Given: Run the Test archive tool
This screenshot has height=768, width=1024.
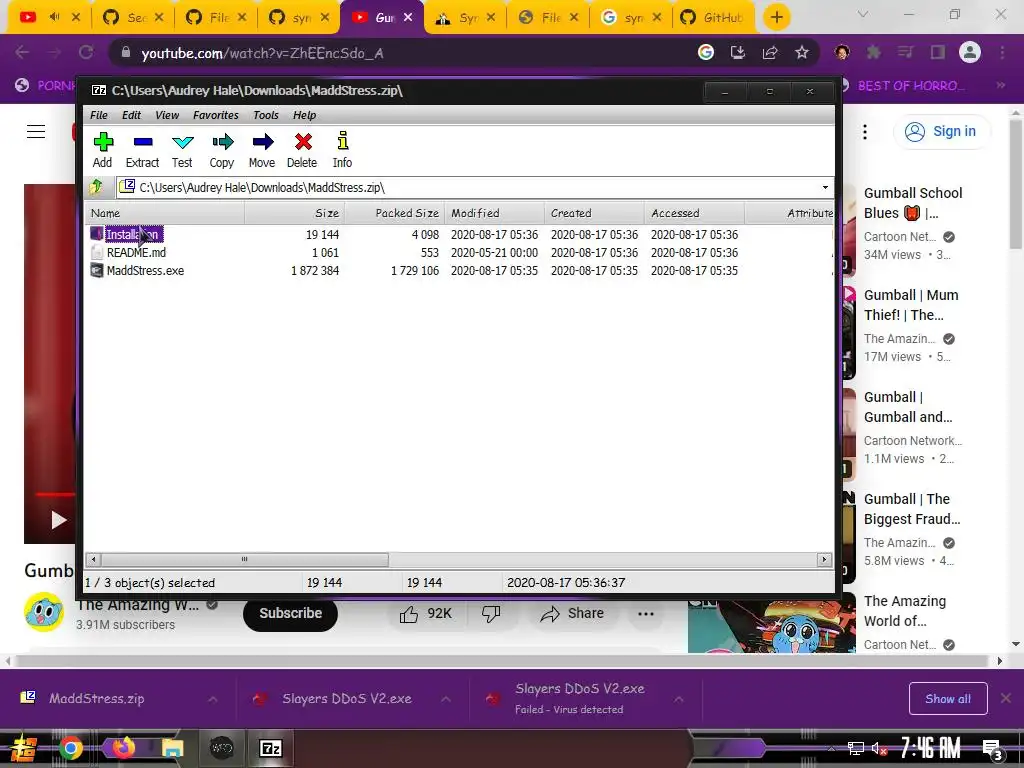Looking at the screenshot, I should click(x=182, y=150).
